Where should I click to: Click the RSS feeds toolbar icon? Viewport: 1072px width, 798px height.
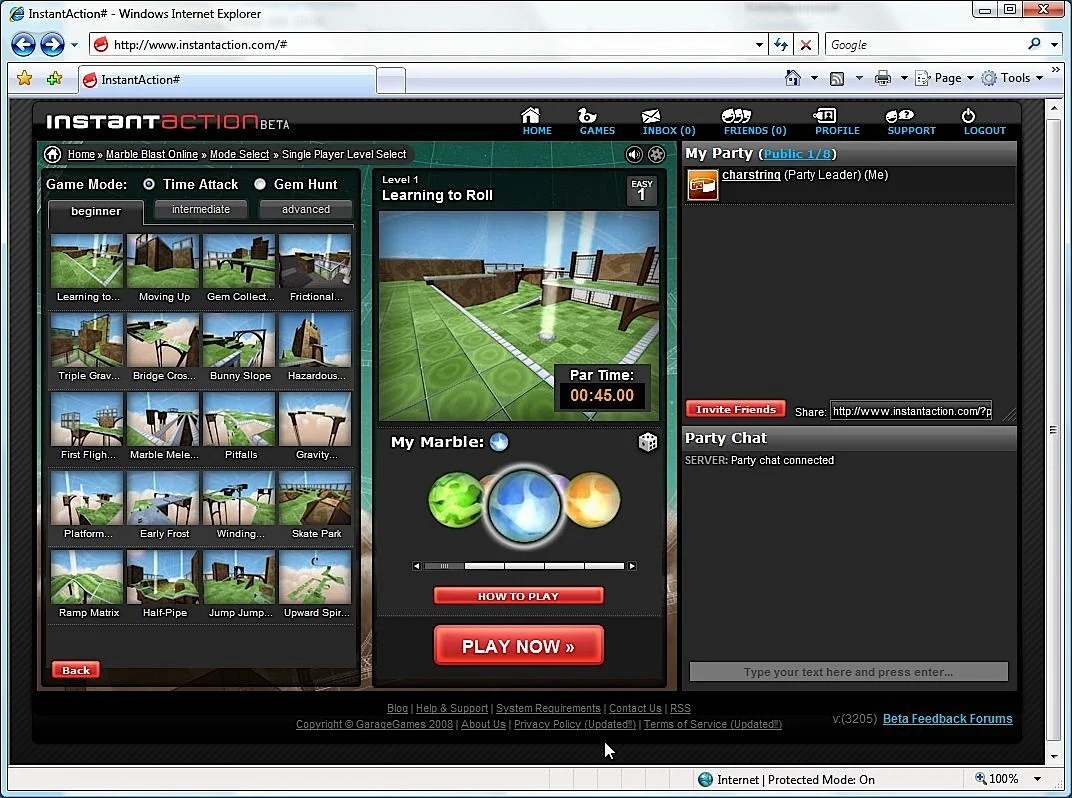837,79
